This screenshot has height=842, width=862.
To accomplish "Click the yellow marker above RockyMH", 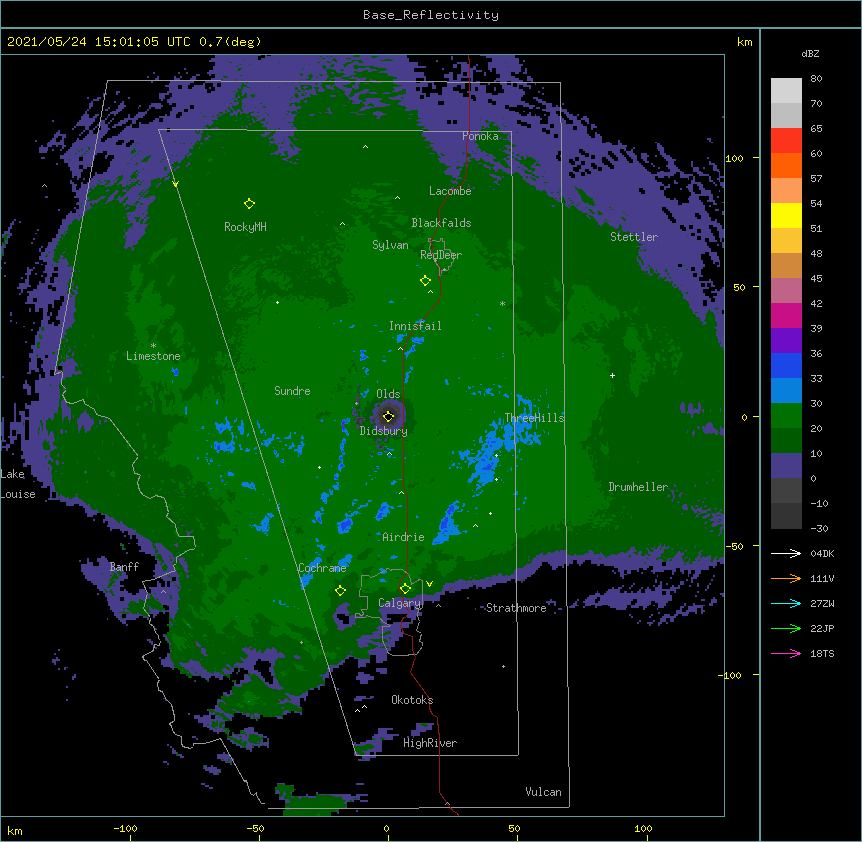I will coord(249,204).
